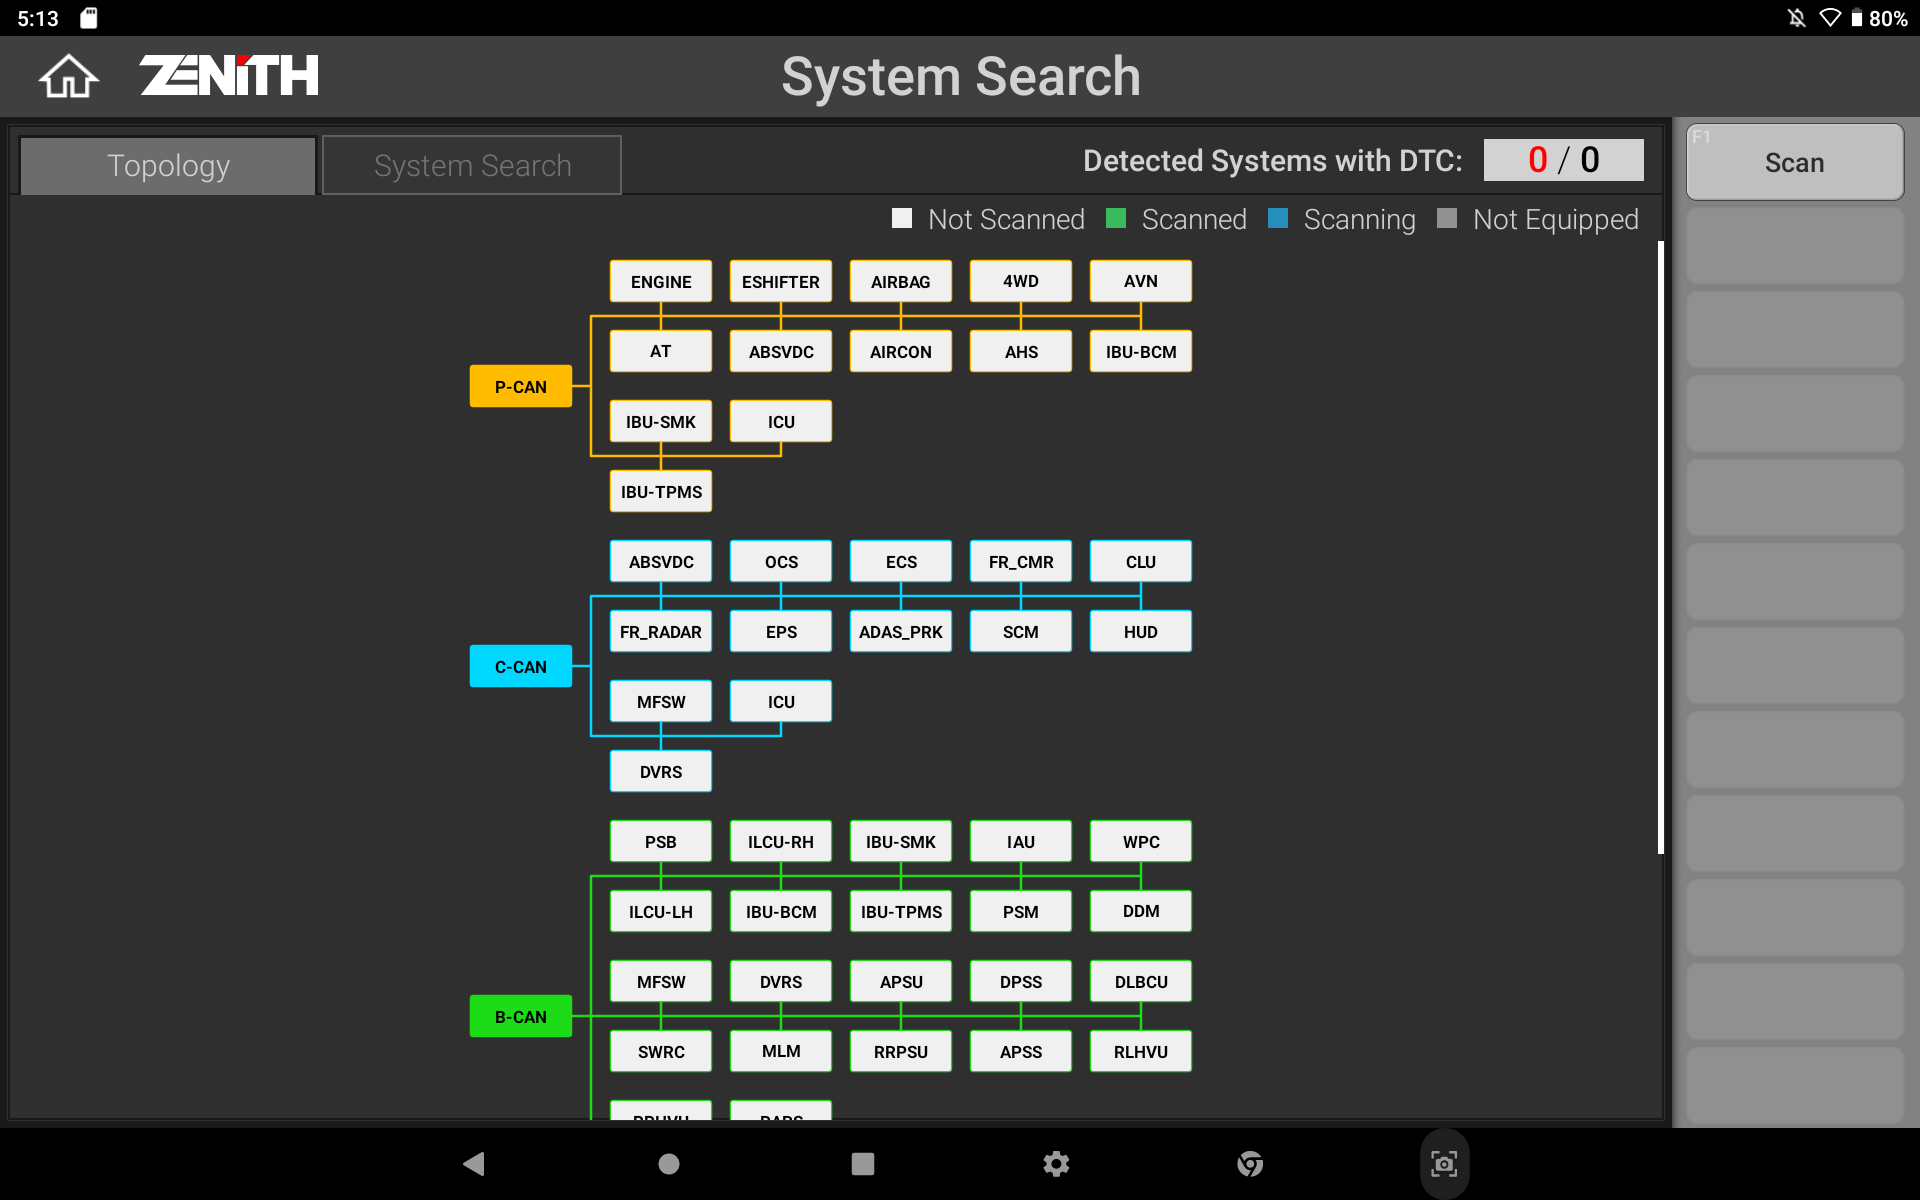Open recent apps square icon

tap(862, 1163)
